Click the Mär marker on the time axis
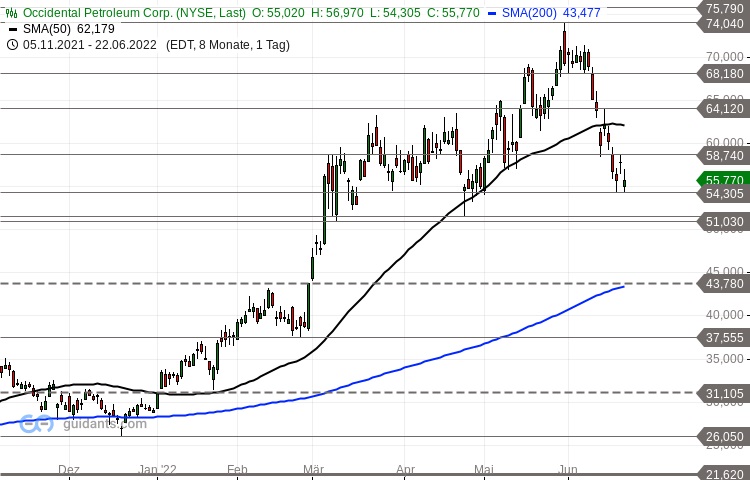750x480 pixels. pyautogui.click(x=313, y=468)
